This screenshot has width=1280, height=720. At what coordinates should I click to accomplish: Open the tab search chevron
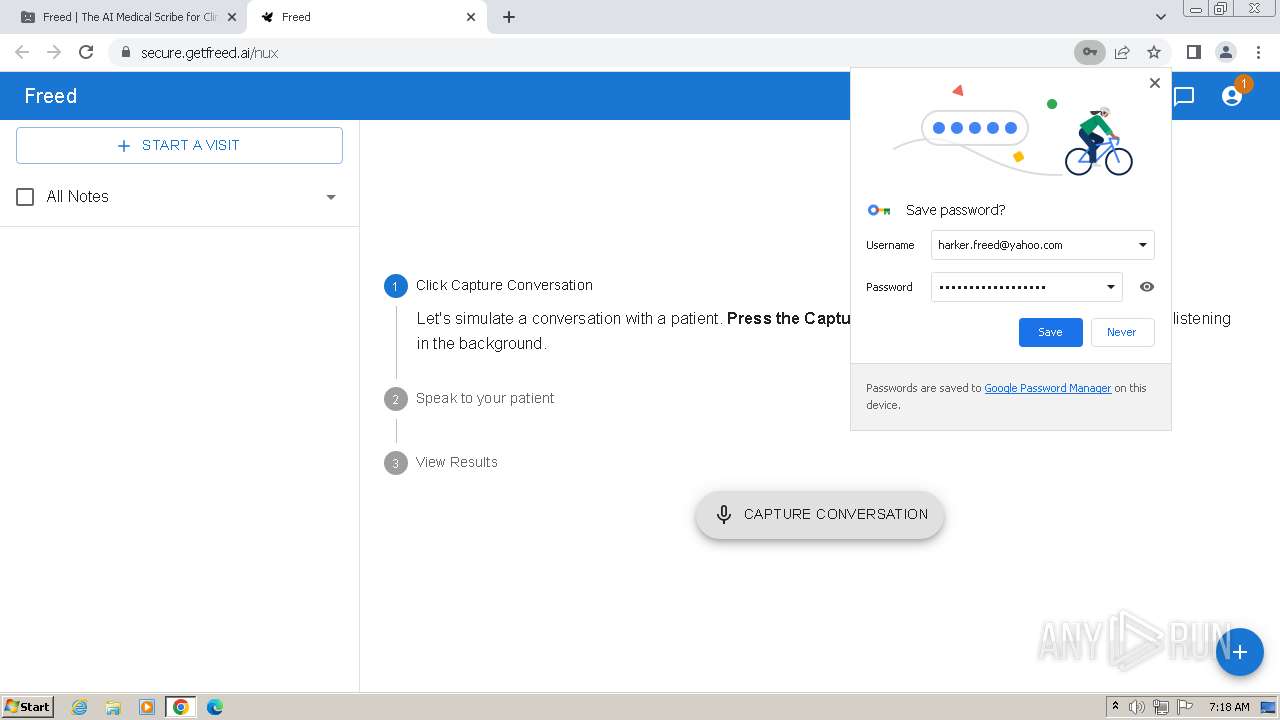click(1160, 17)
